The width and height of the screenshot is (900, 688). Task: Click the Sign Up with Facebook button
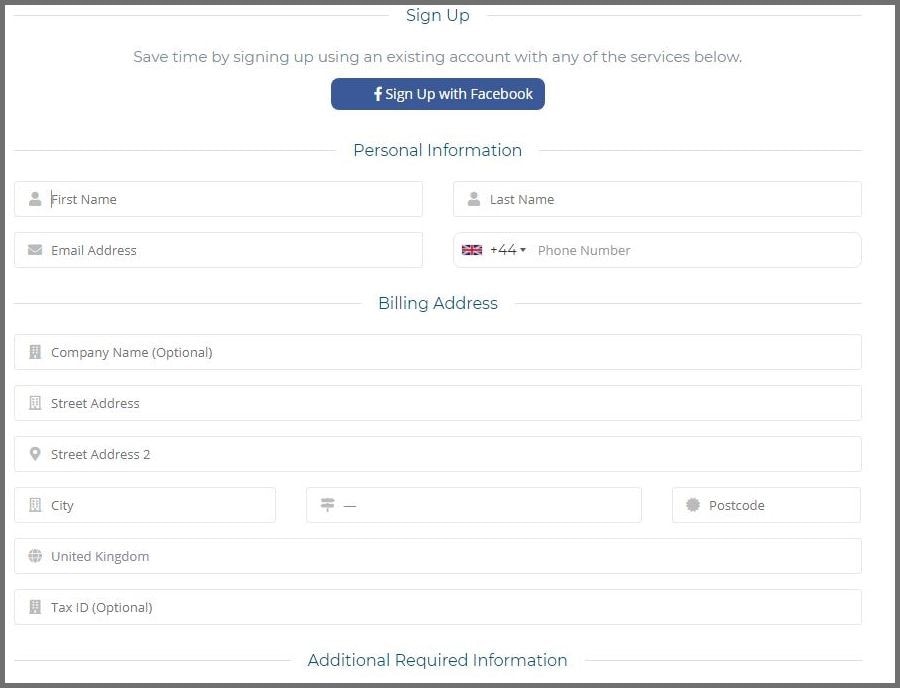(x=437, y=94)
